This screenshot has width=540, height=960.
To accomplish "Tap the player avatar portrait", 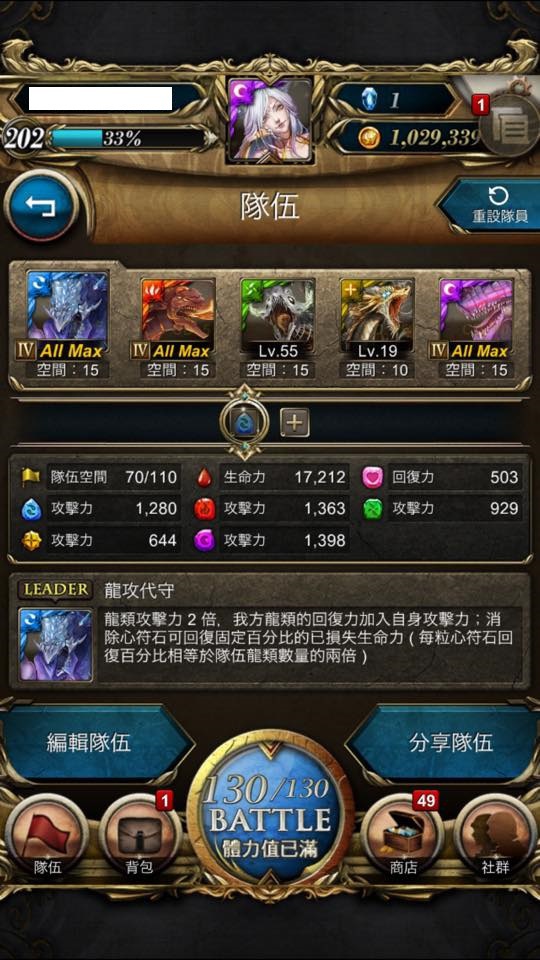I will click(270, 119).
